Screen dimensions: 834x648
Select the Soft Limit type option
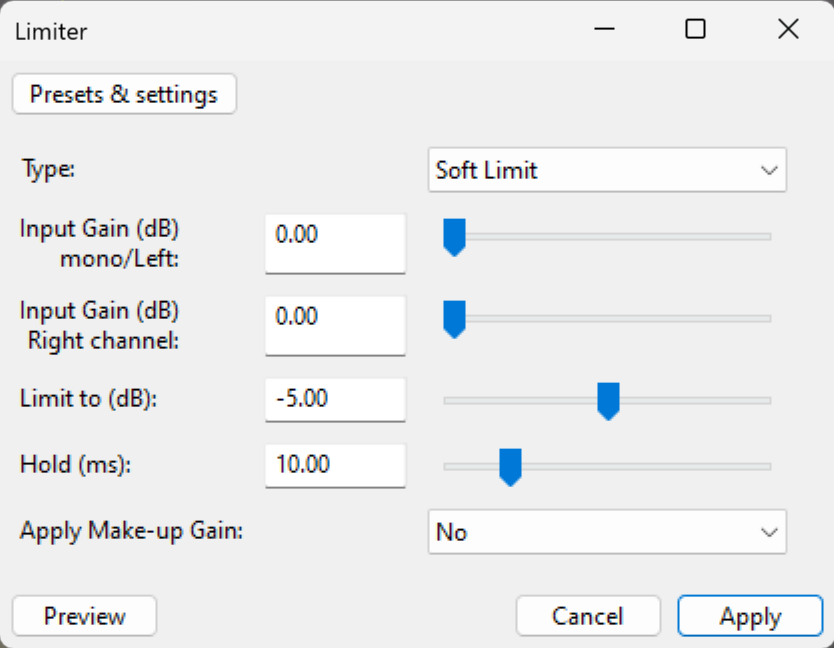coord(486,170)
